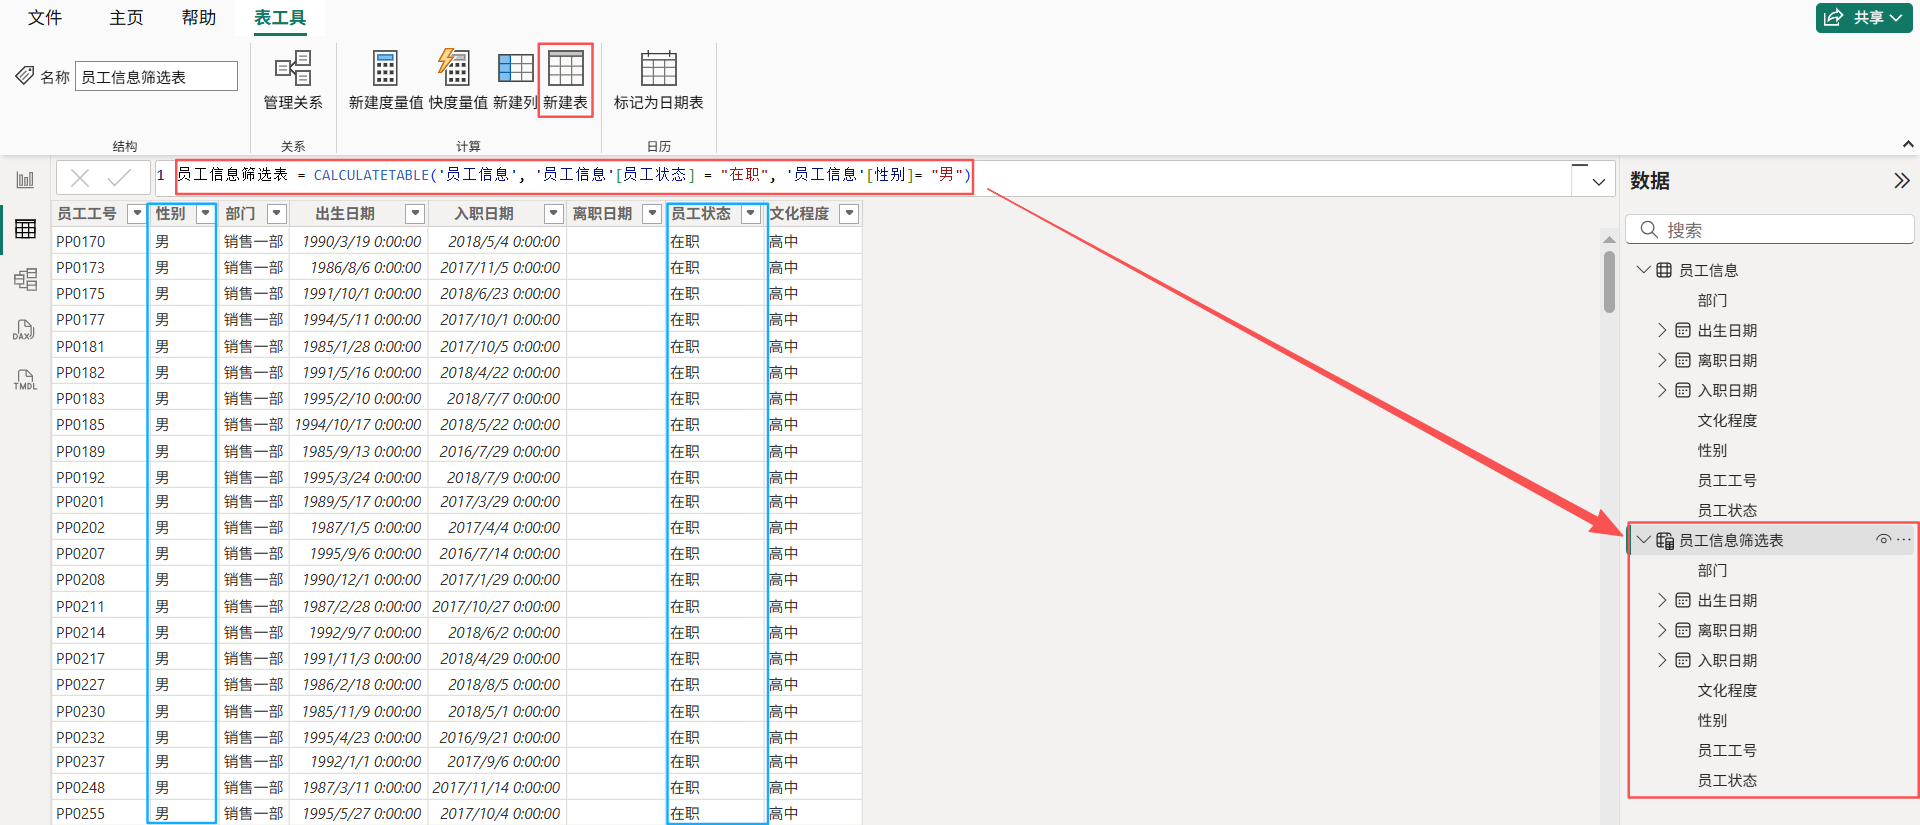Open filter dropdown for 离职日期 column
1920x825 pixels.
[x=652, y=213]
